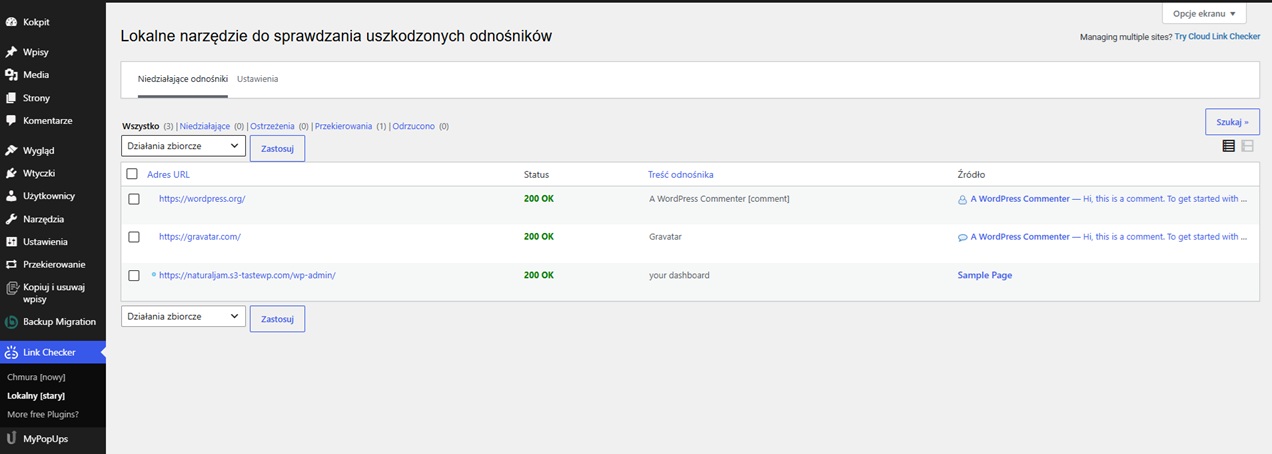
Task: Open the naturaljam.s3-tastewp.com/wp-admin/ URL
Action: (247, 275)
